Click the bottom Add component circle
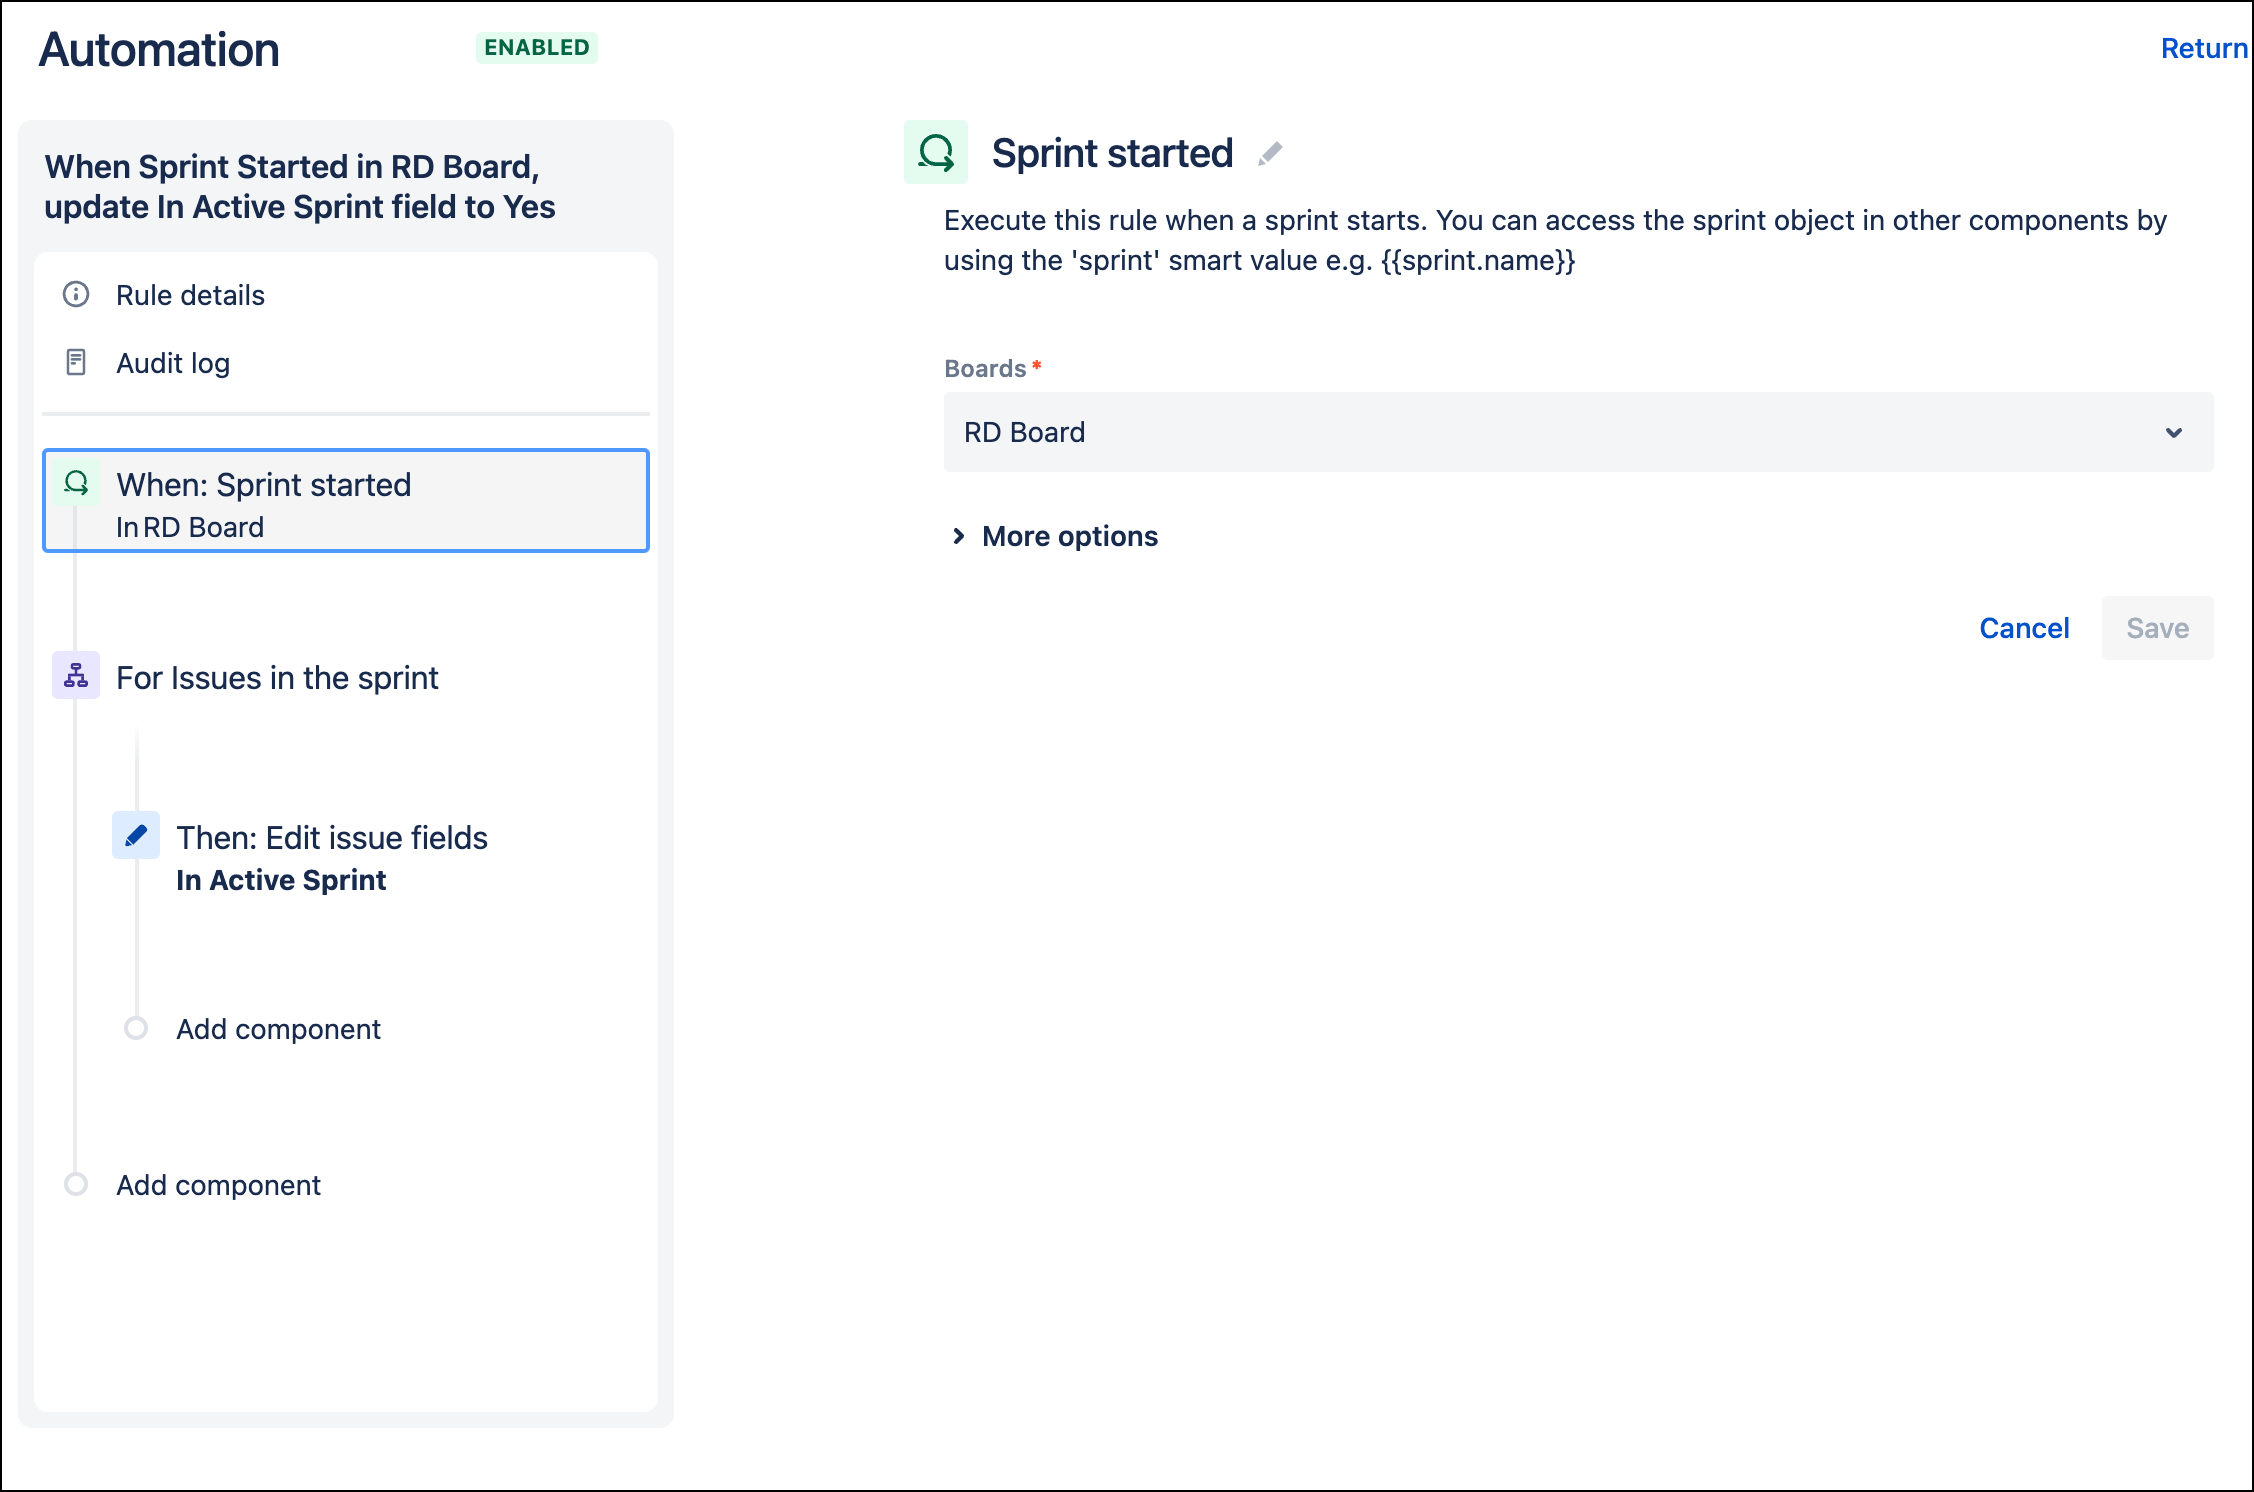 coord(76,1184)
